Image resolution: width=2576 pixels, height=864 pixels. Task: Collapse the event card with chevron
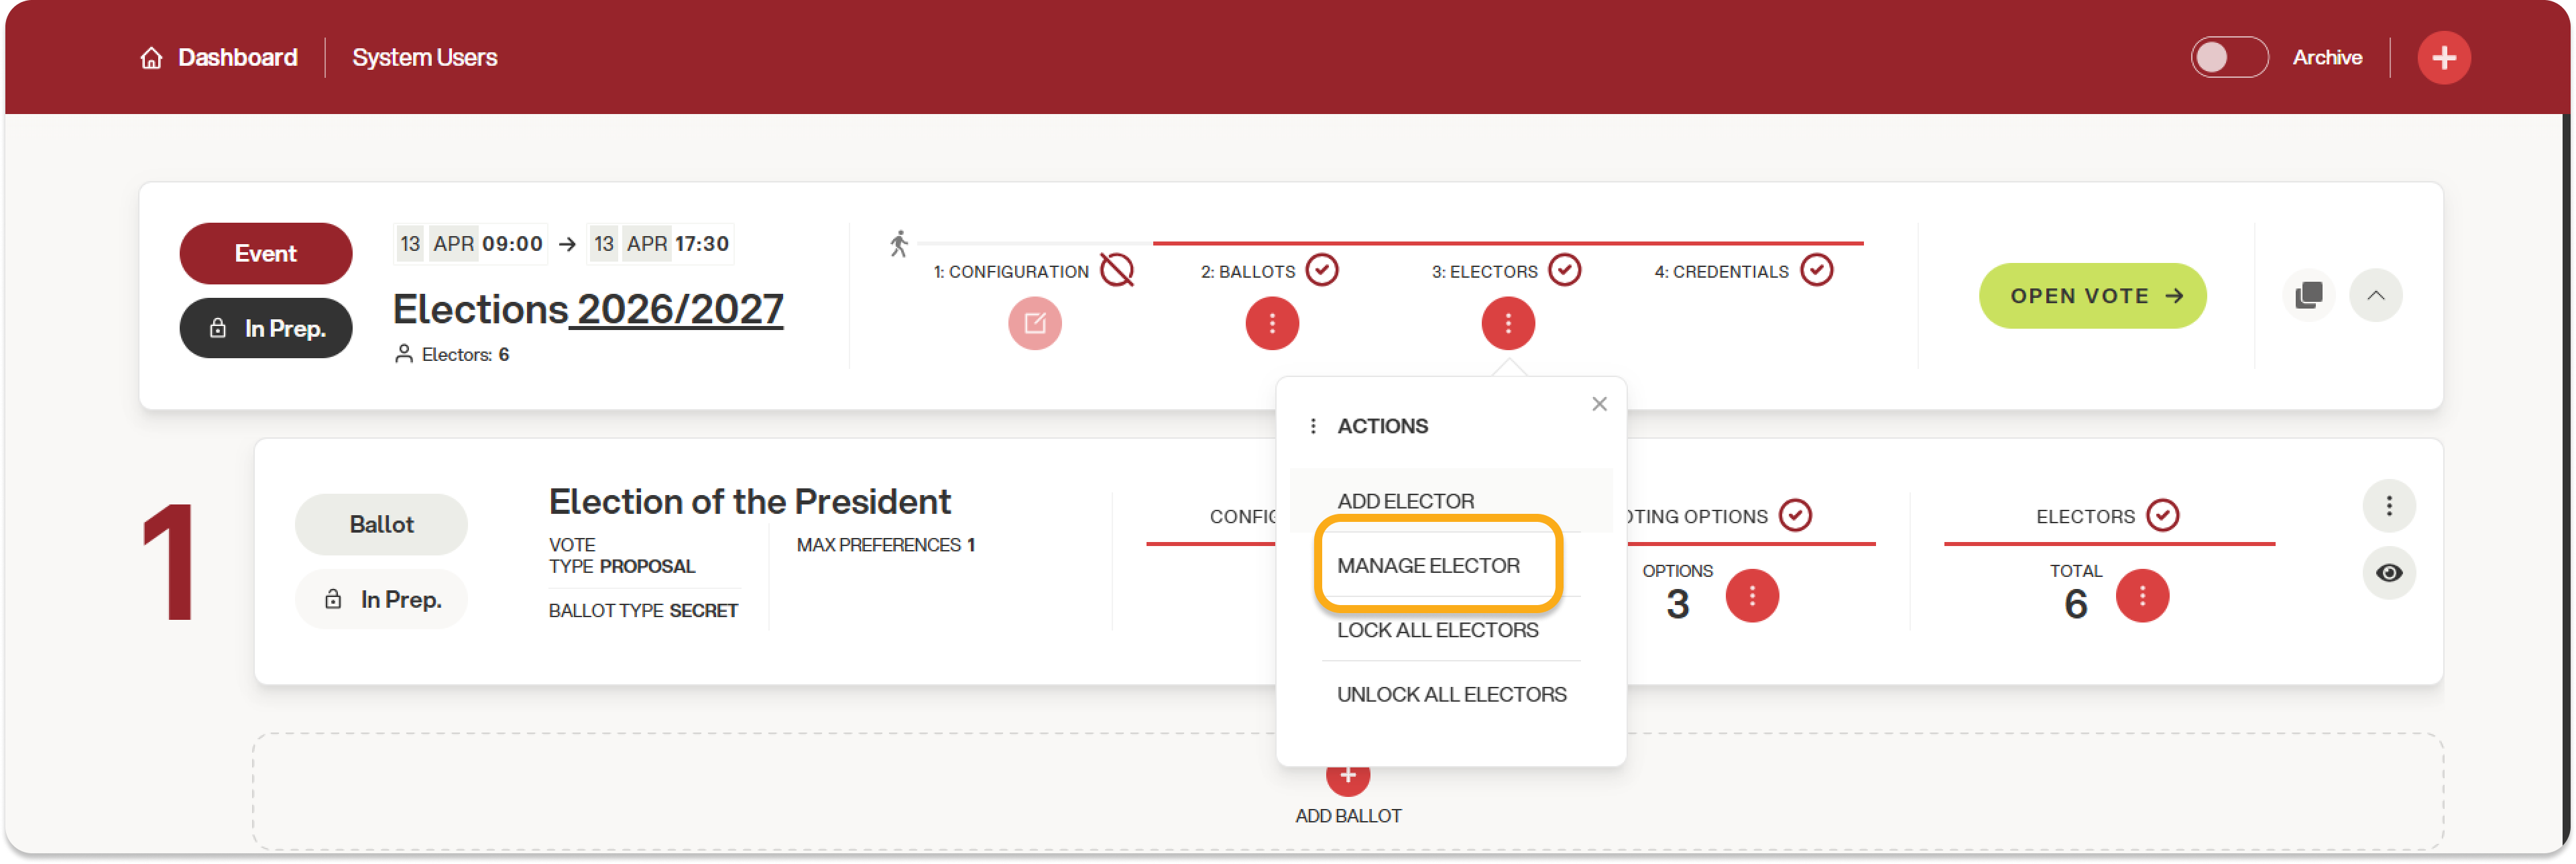pos(2375,296)
